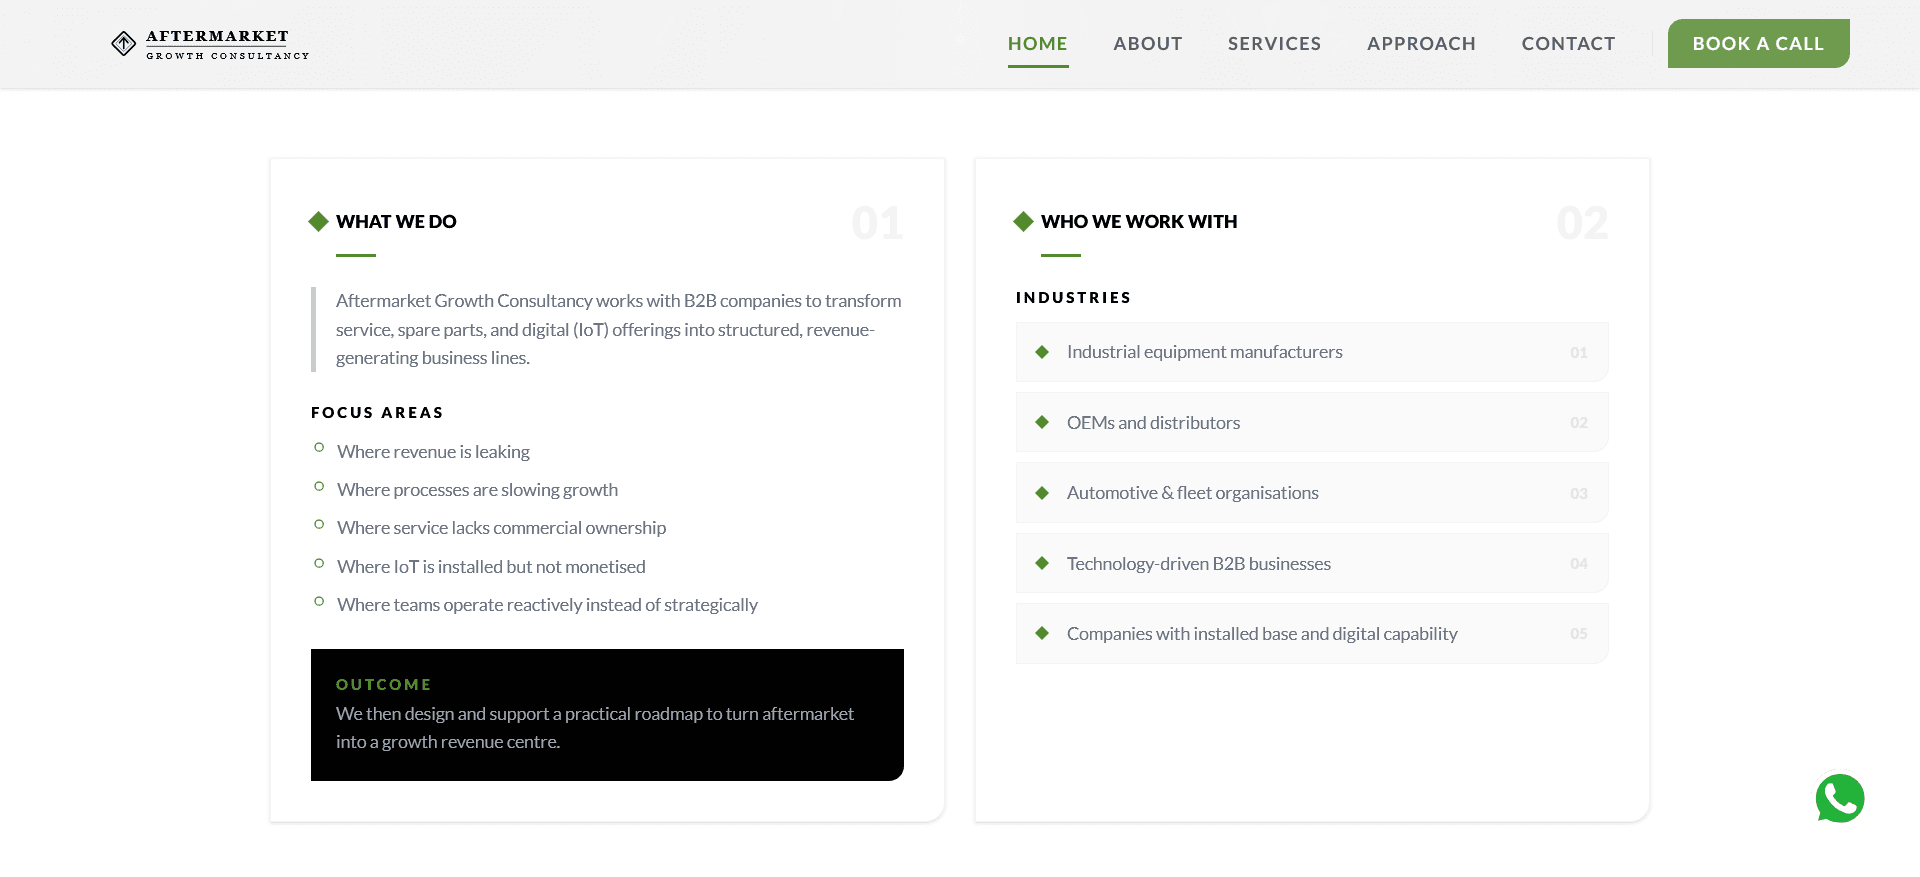Click the Book a Call button
Viewport: 1920px width, 877px height.
pos(1758,44)
